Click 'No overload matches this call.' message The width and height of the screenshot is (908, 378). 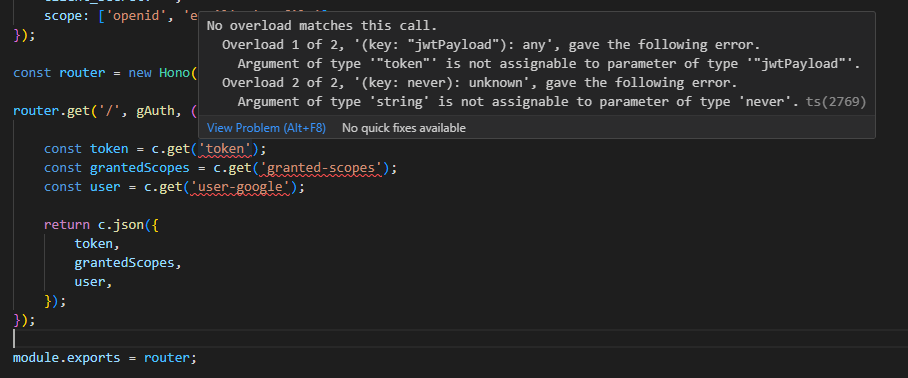pos(322,25)
